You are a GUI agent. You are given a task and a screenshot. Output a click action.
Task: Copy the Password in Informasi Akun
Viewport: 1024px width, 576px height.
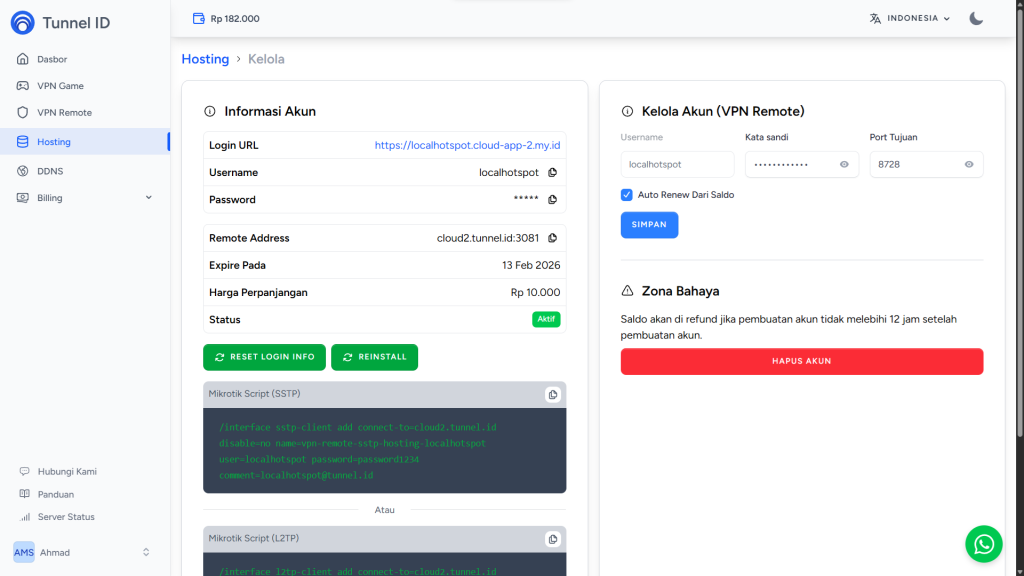[x=552, y=200]
